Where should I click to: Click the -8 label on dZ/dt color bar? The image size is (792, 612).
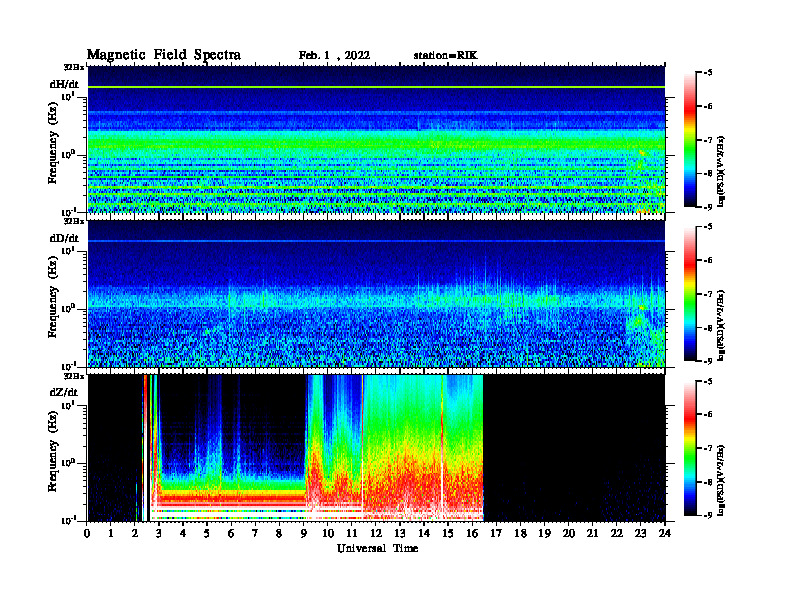coord(708,482)
